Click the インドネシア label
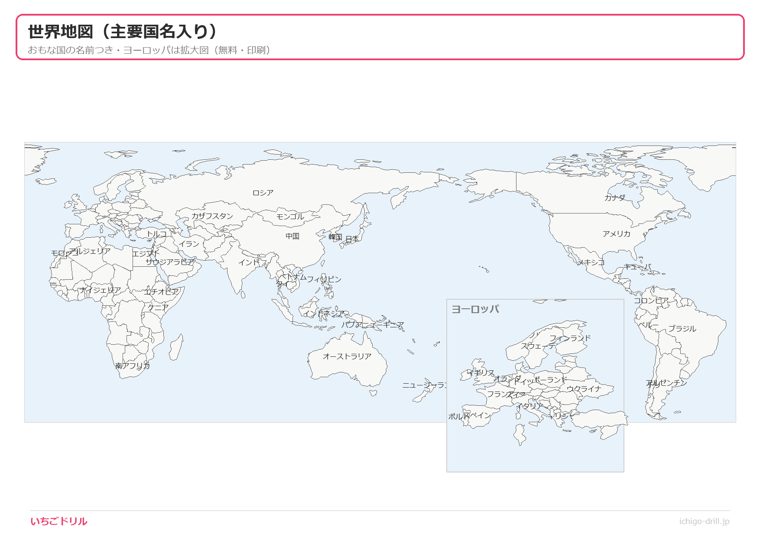 pos(324,314)
